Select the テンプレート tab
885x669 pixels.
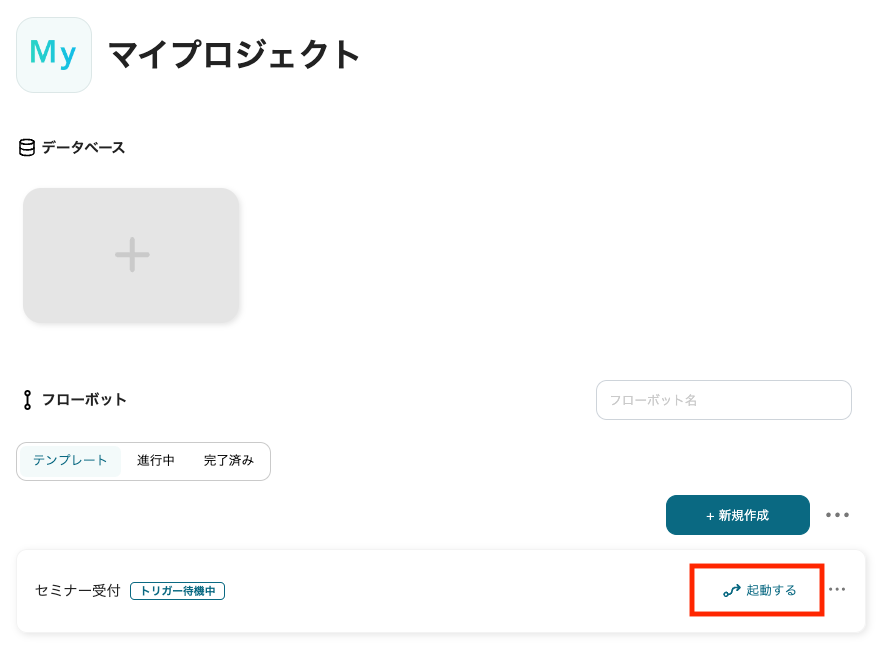click(x=70, y=461)
